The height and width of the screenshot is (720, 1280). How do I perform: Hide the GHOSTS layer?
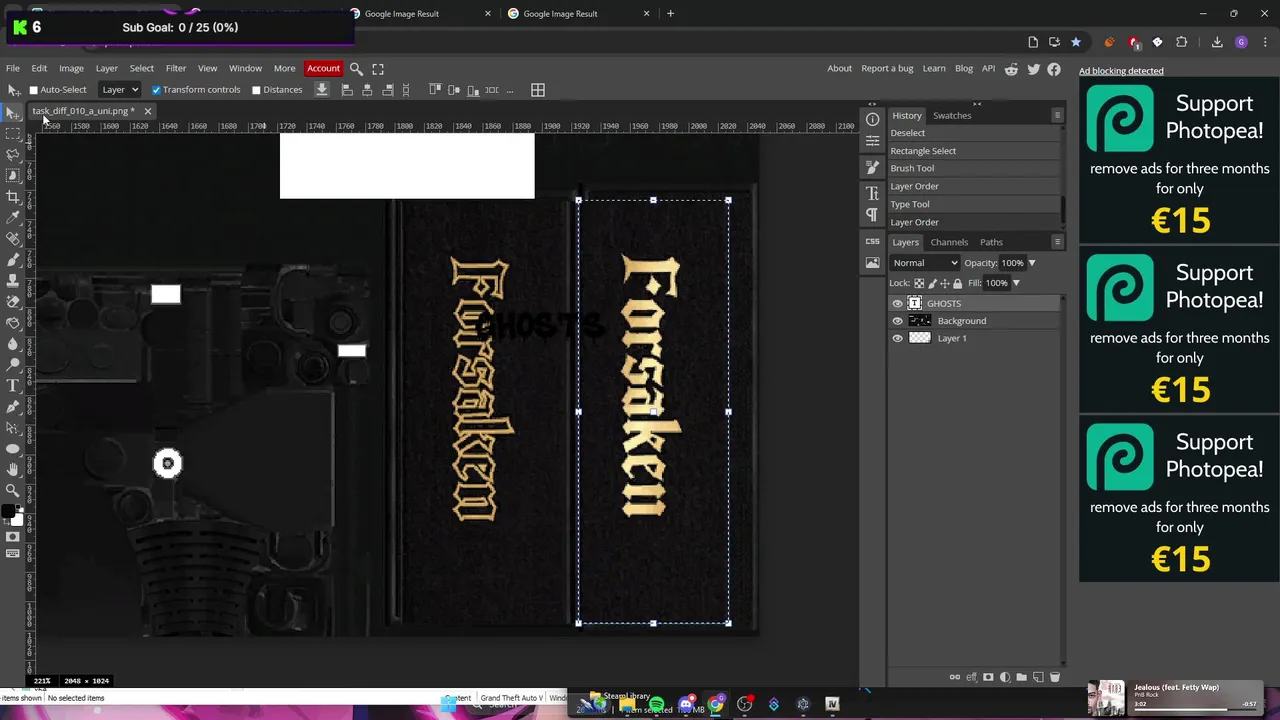897,303
